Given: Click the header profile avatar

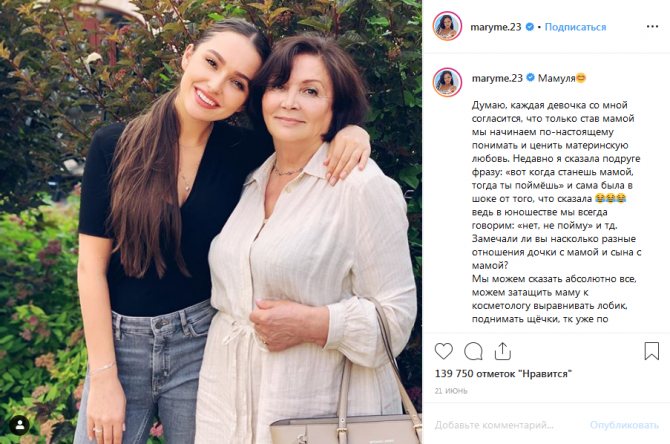Looking at the screenshot, I should click(447, 25).
